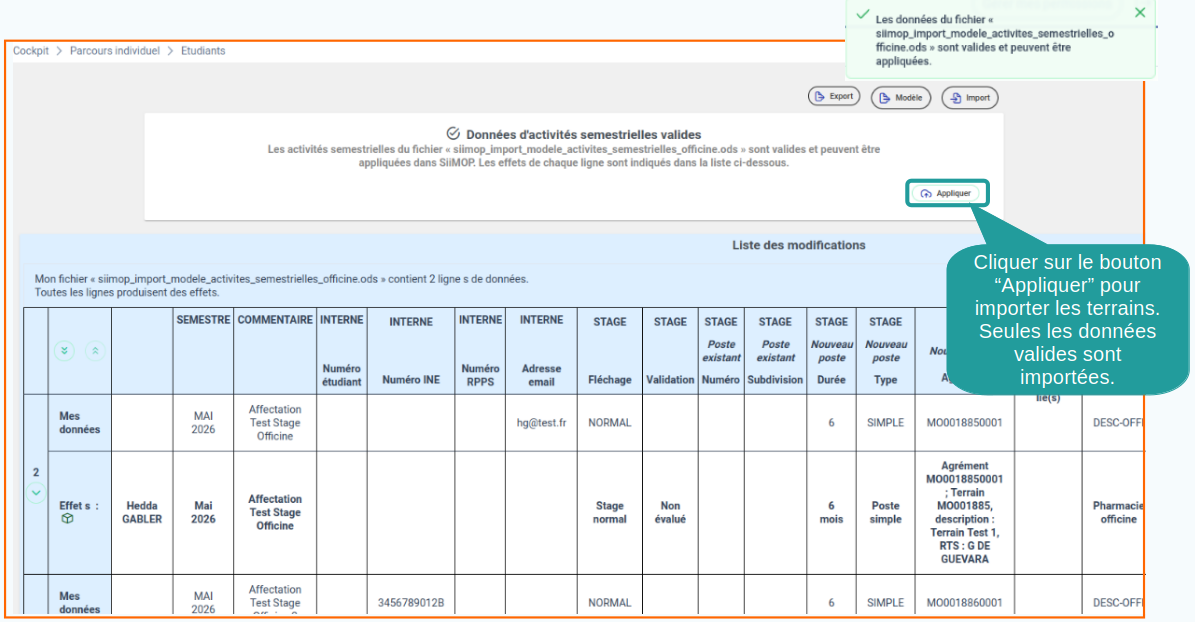Click the hg@test.fr email cell
Screen dimensions: 1195x622
(541, 423)
